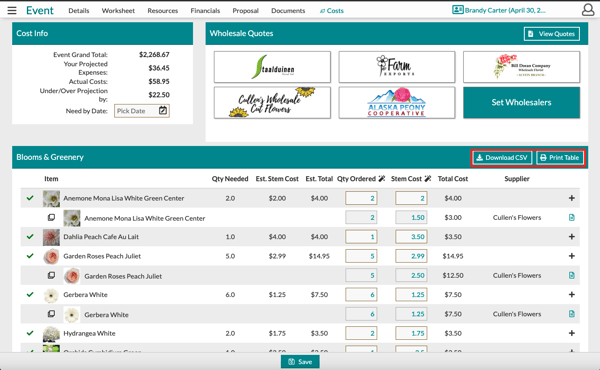The height and width of the screenshot is (370, 600).
Task: Click the Set Wholesalers button
Action: (522, 103)
